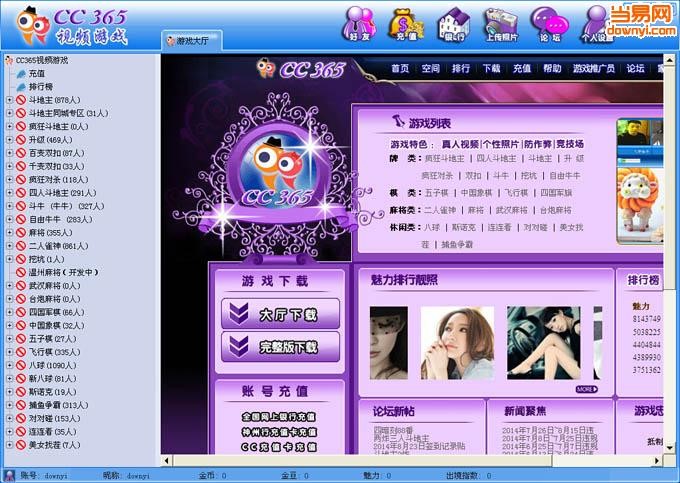Expand the 四人斗地主 (291人) node
680x483 pixels.
(x=9, y=193)
